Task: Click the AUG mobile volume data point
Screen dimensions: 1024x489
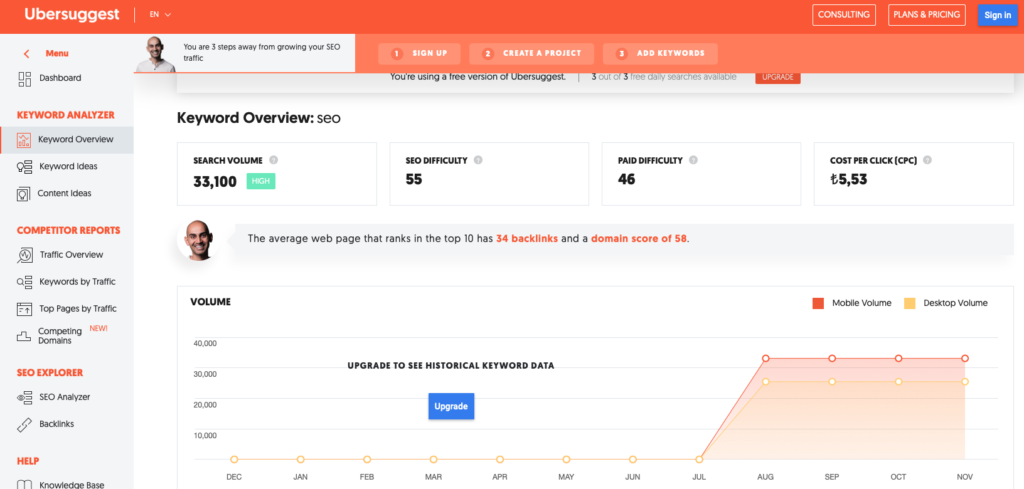Action: pyautogui.click(x=766, y=358)
